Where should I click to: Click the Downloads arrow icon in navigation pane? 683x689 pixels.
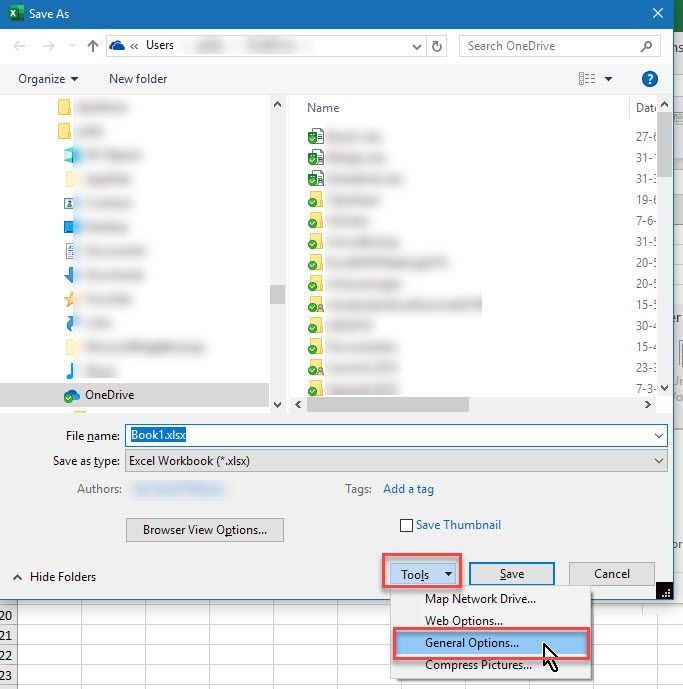coord(70,275)
